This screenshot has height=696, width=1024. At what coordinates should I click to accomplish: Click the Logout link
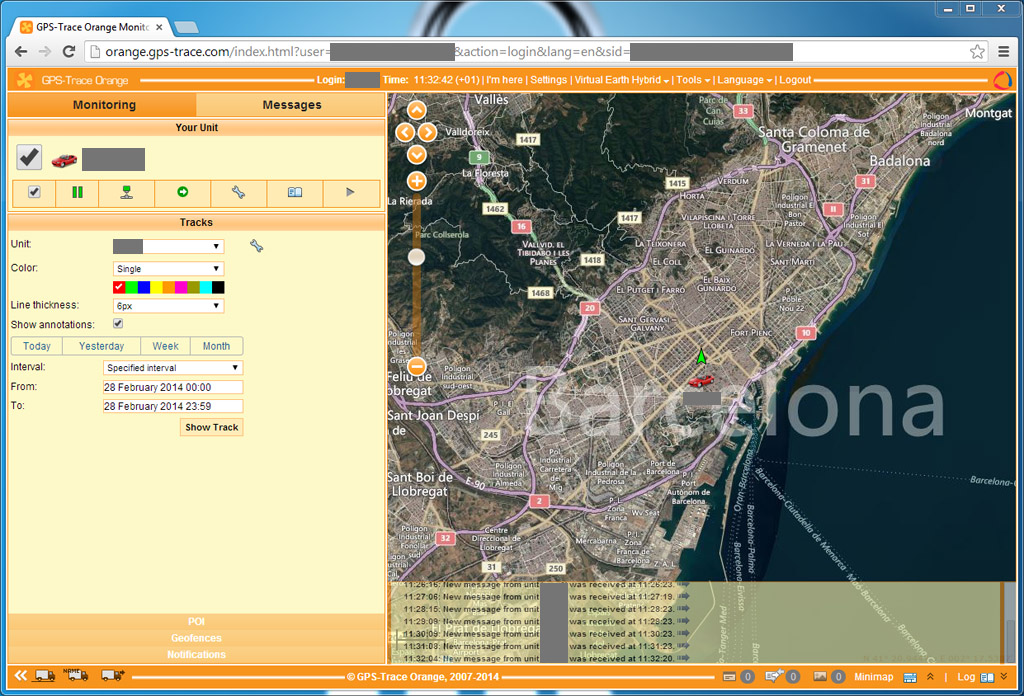click(795, 80)
